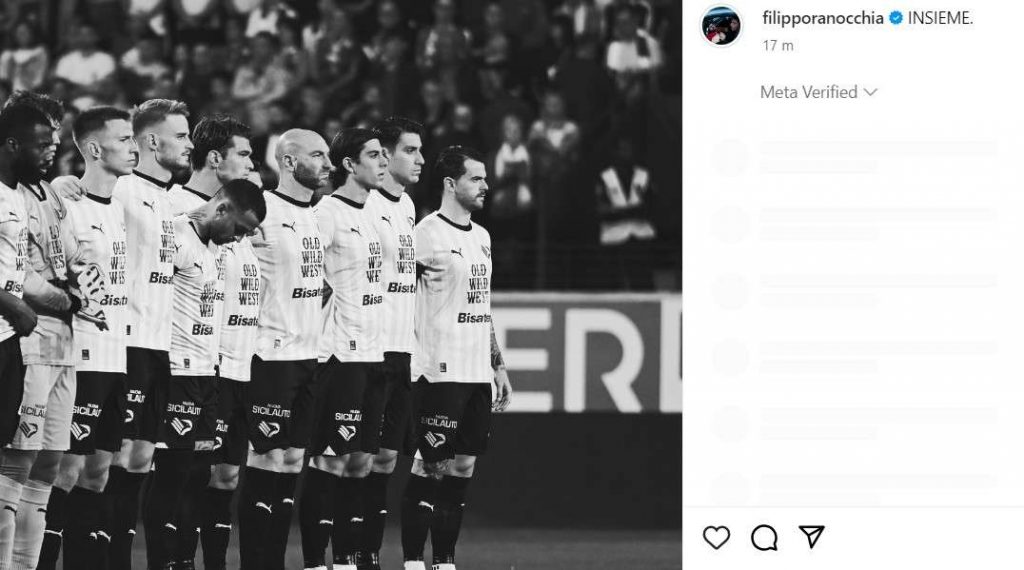
Task: Click the "17 m" post timestamp
Action: tap(778, 45)
